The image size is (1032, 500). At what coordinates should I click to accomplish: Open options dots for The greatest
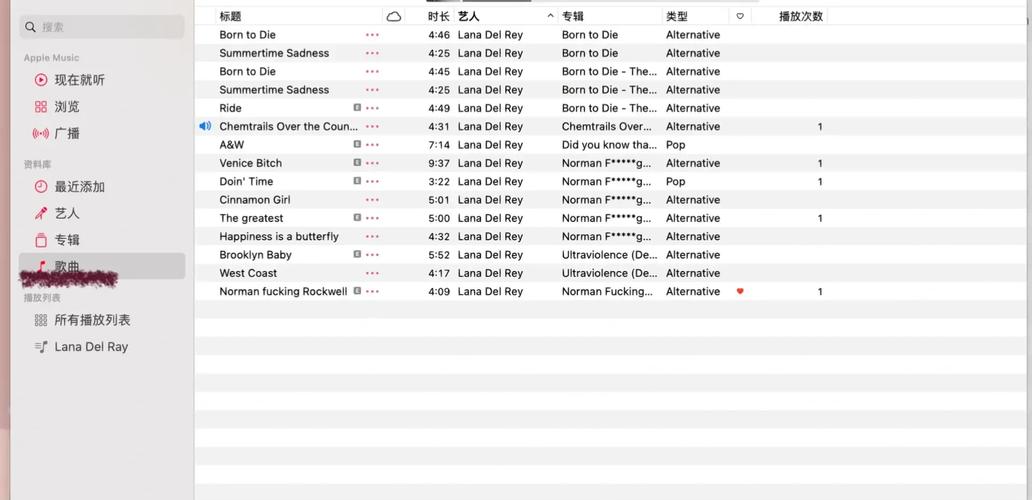(373, 219)
